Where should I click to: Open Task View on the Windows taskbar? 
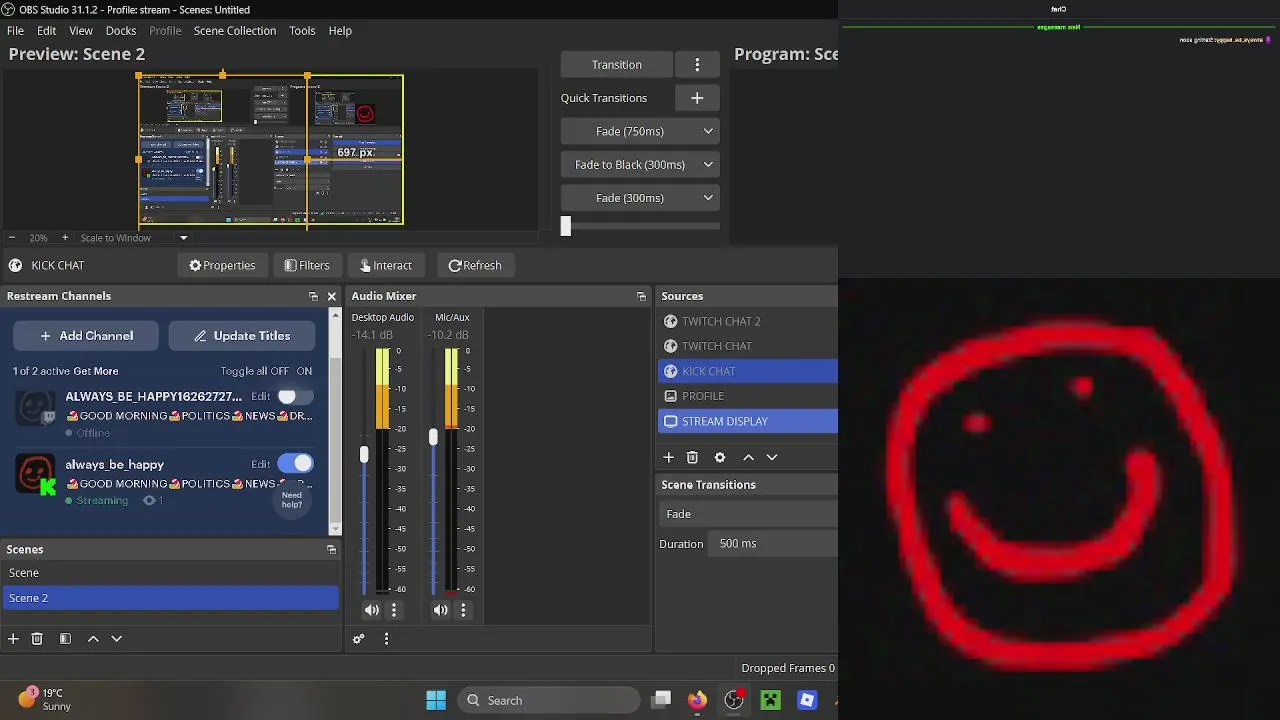[x=661, y=700]
